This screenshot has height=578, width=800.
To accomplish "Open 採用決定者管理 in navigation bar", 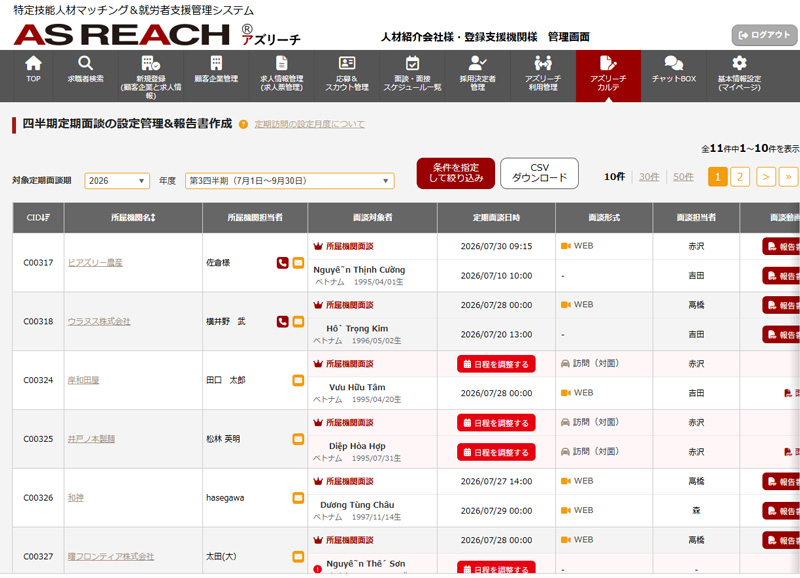I will coord(478,76).
